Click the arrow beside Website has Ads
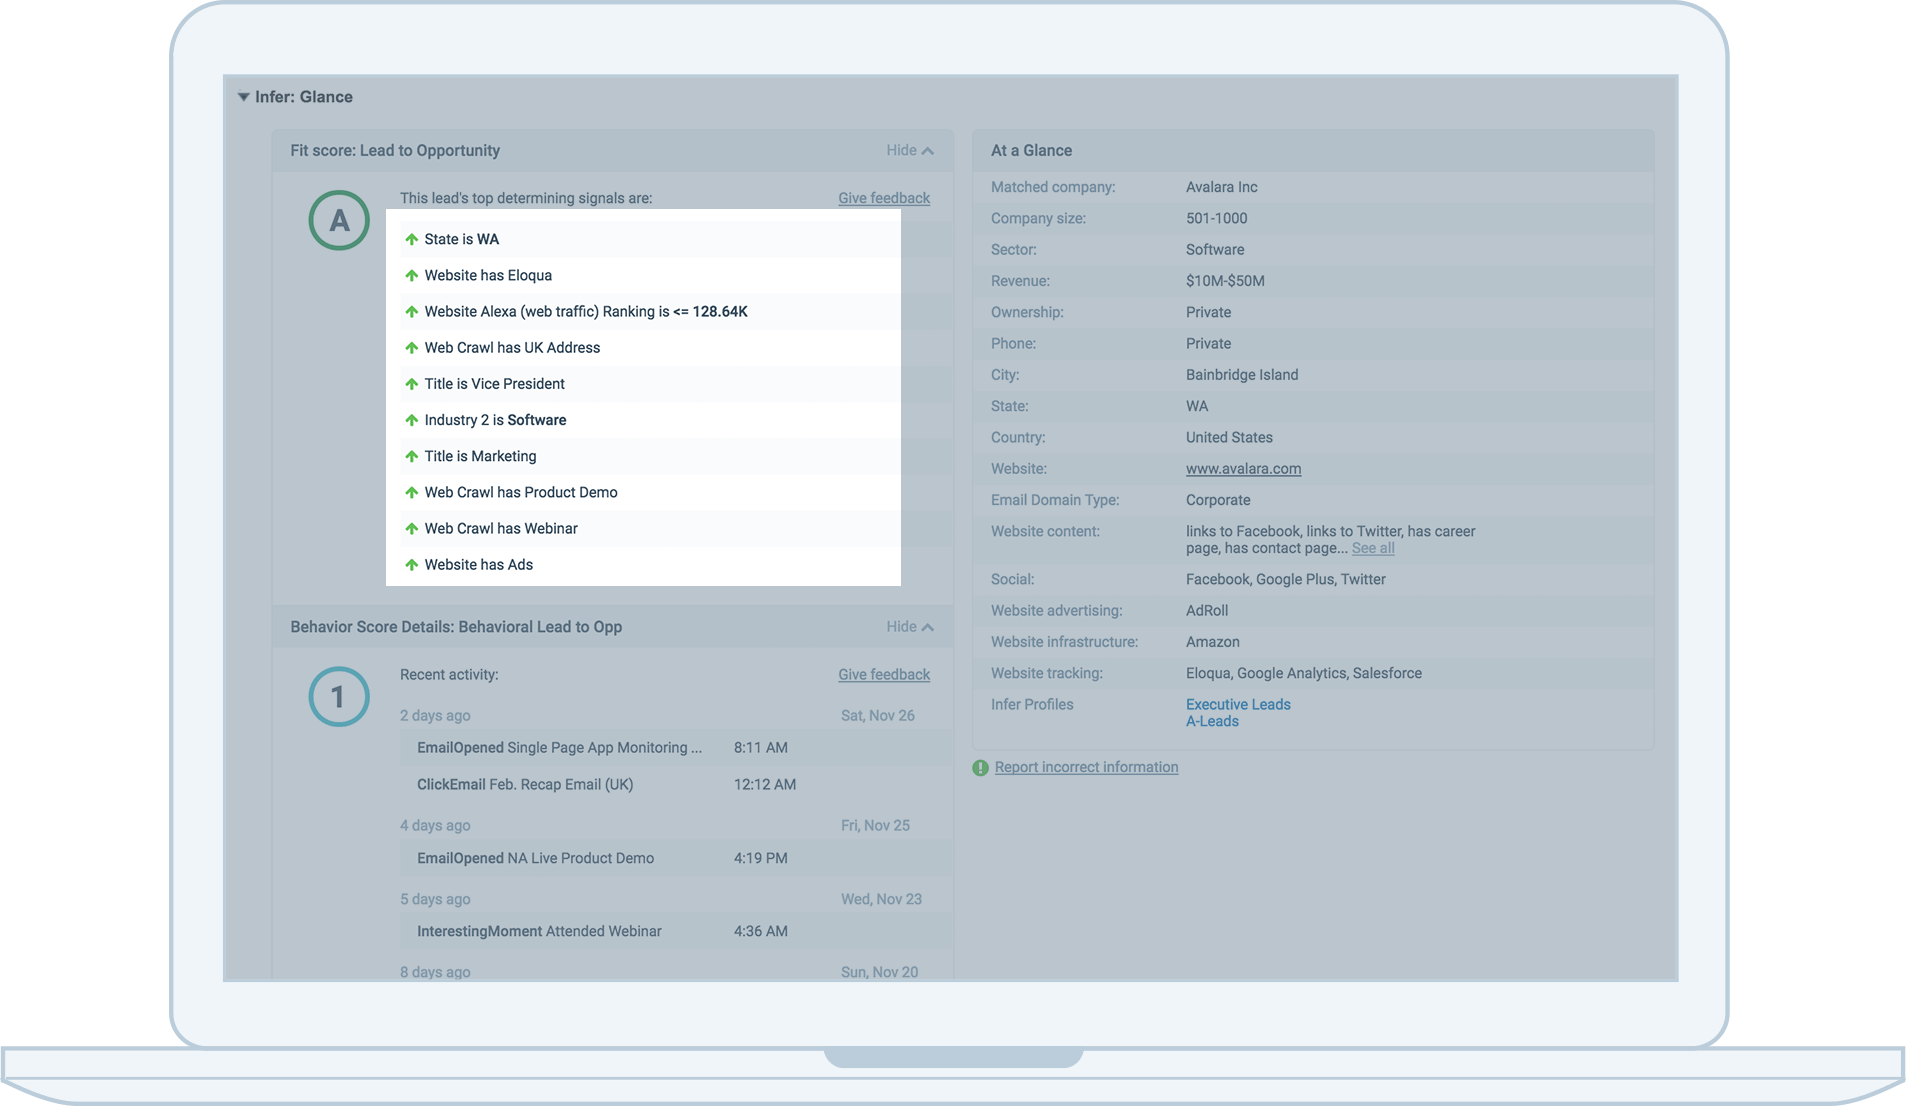 411,565
